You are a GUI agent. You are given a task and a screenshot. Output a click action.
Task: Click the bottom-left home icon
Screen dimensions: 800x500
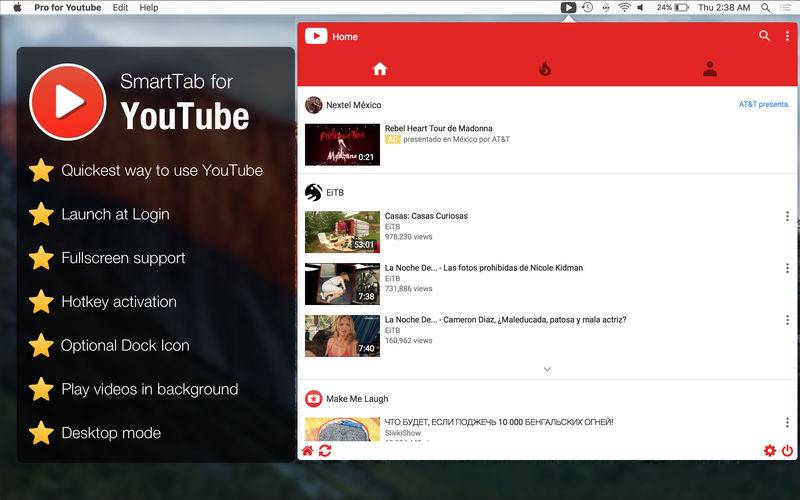(x=308, y=451)
